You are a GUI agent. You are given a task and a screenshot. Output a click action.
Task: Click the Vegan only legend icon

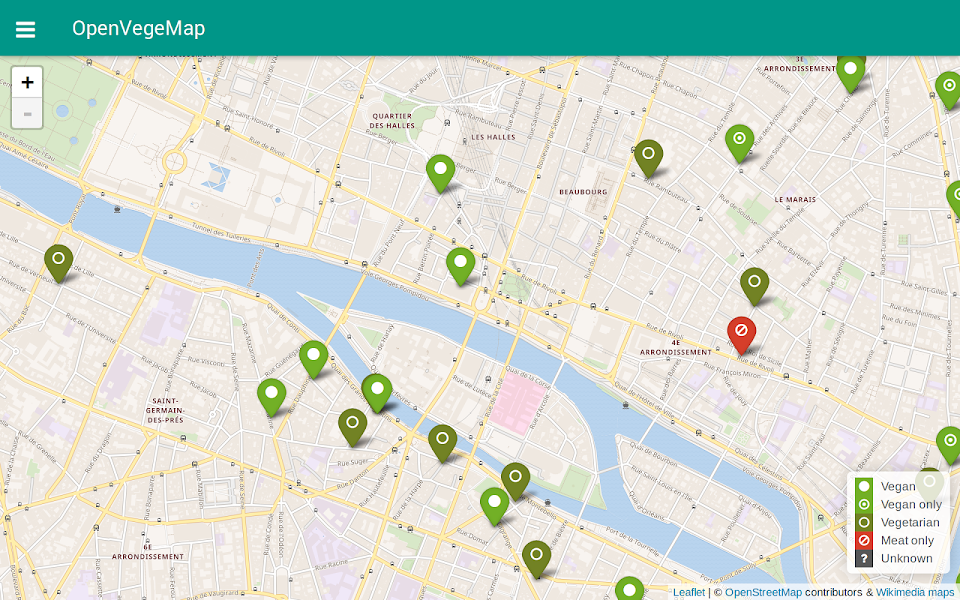[x=864, y=504]
